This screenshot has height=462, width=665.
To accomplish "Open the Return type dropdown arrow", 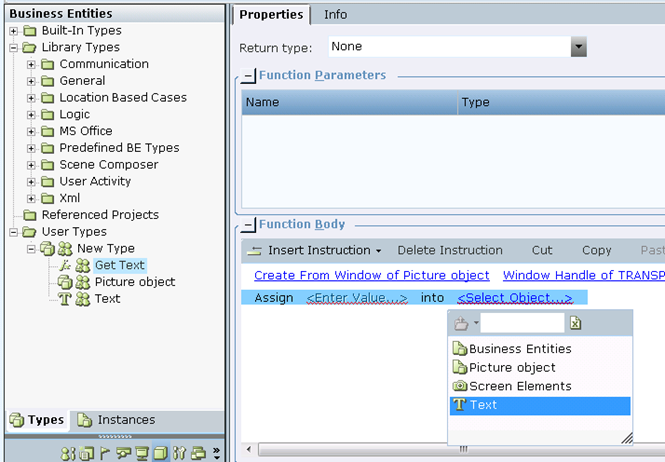I will [x=578, y=47].
